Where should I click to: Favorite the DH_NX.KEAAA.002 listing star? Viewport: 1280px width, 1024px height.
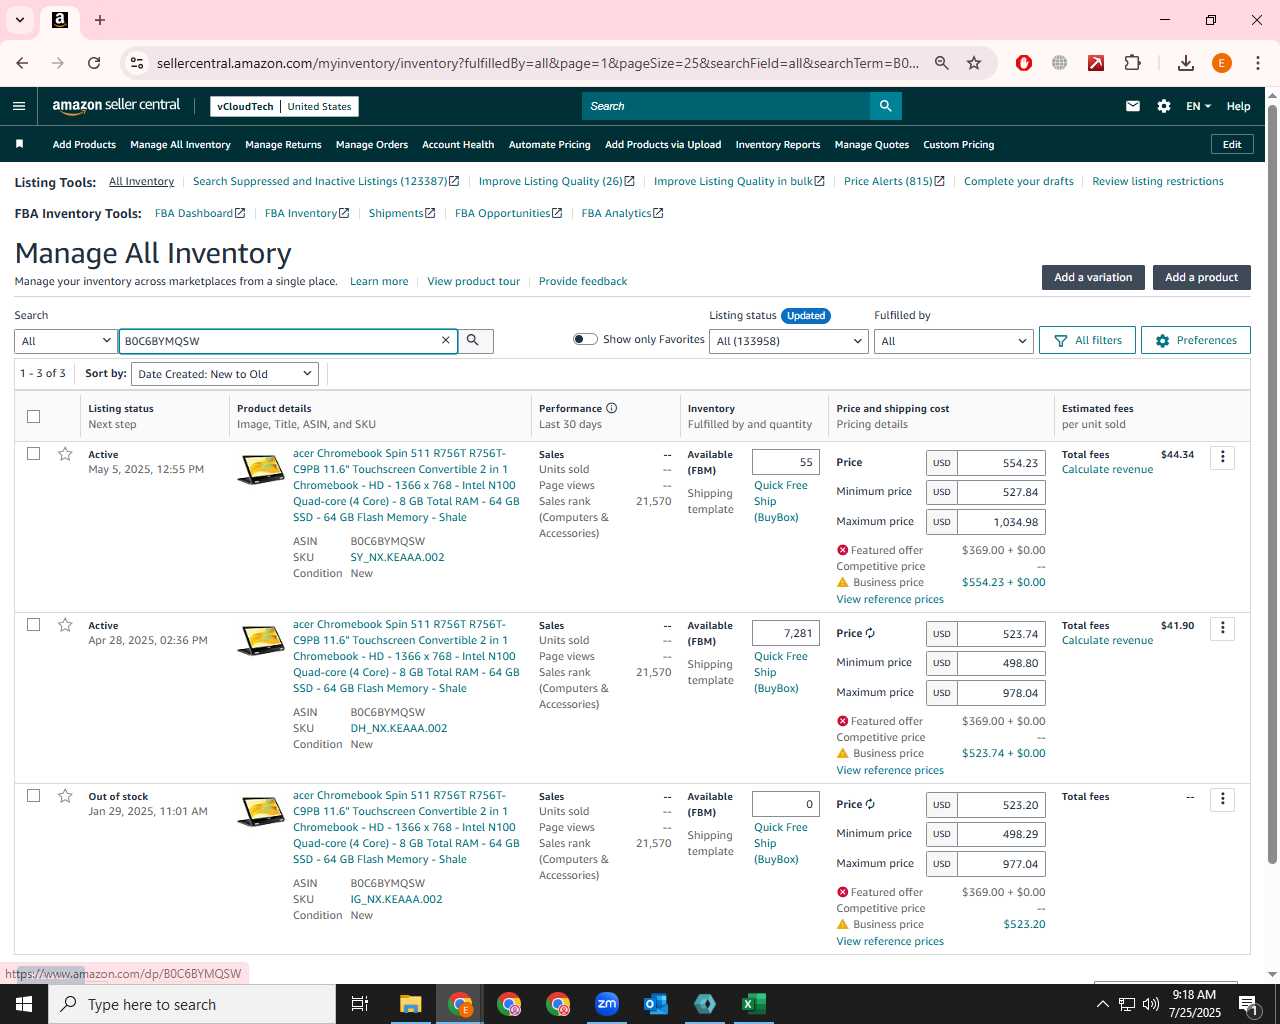click(65, 625)
